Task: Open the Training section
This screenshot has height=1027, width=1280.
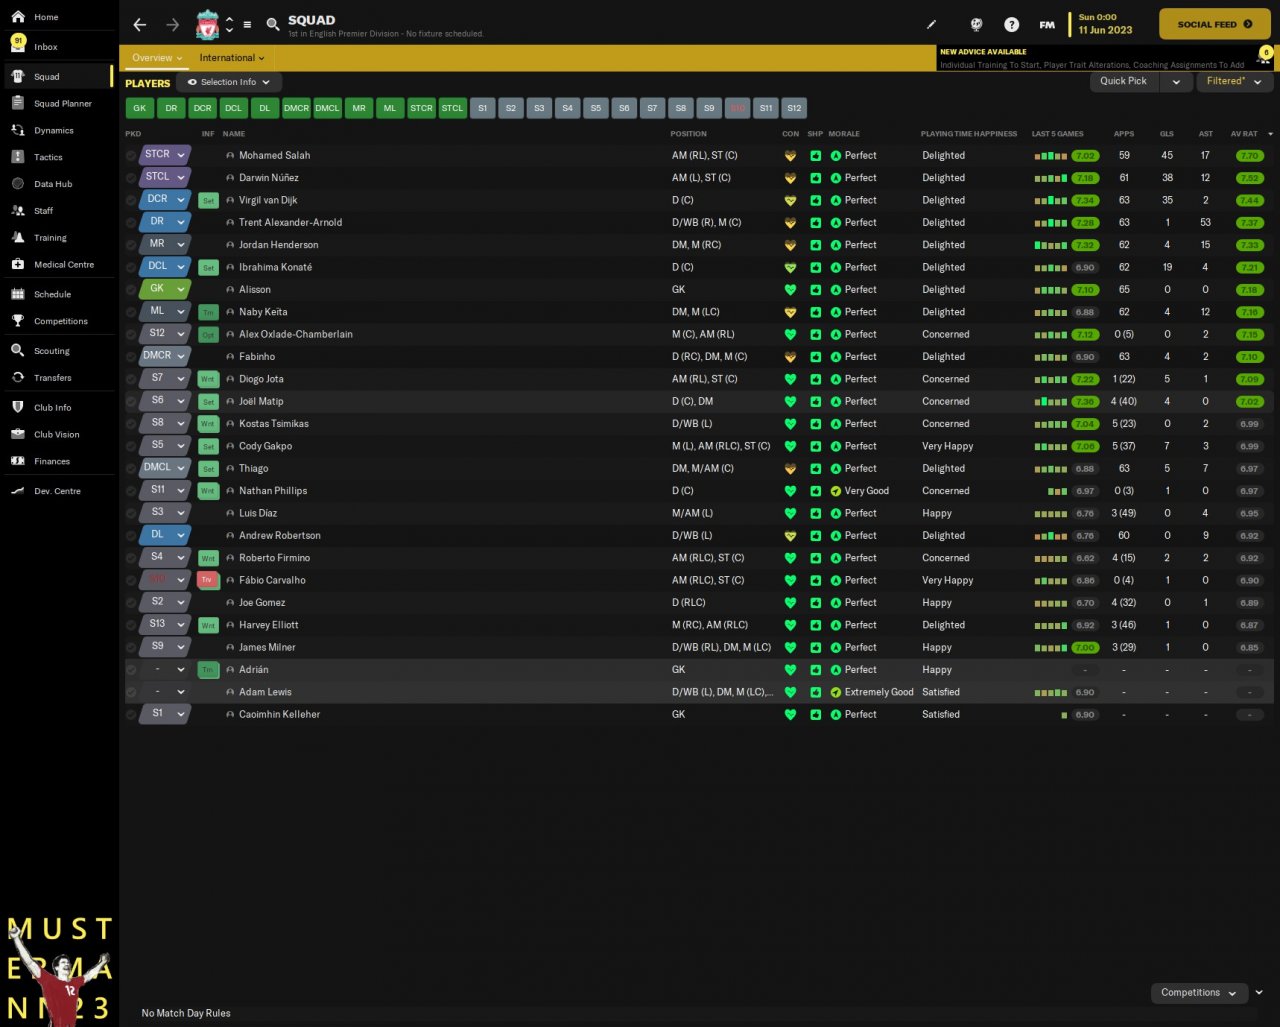Action: coord(50,238)
